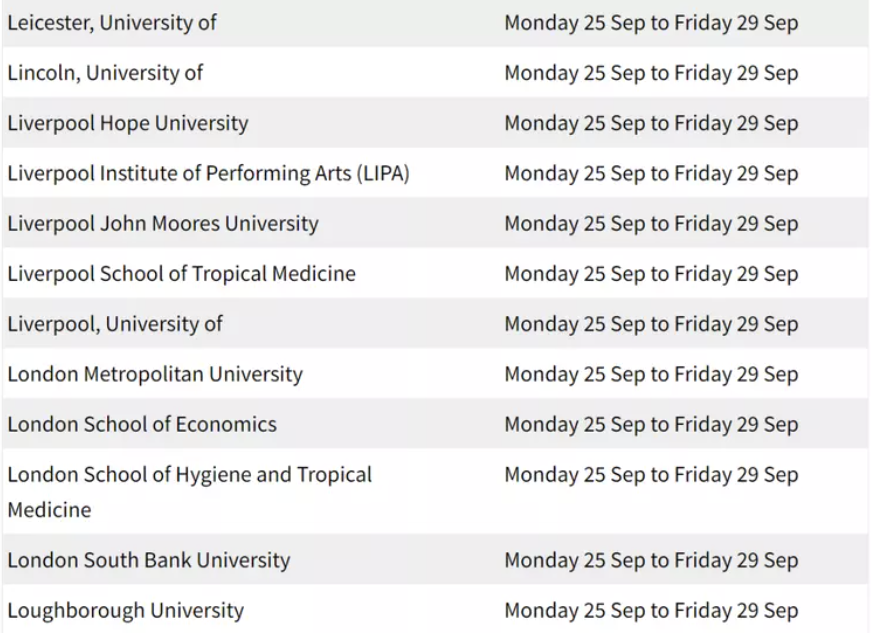
Task: Click dates beside London Metropolitan University
Action: click(651, 374)
